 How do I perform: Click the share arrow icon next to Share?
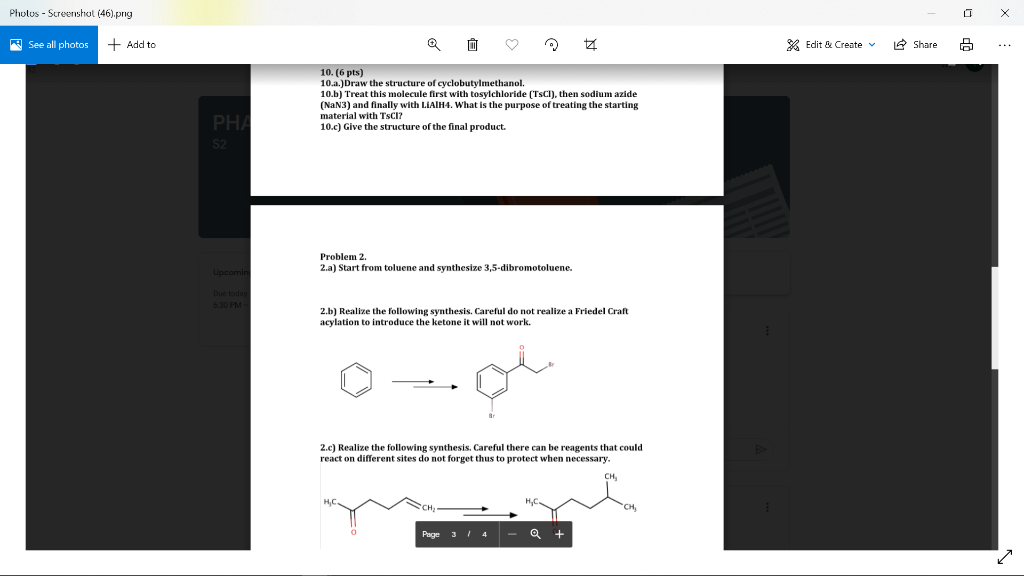point(898,44)
